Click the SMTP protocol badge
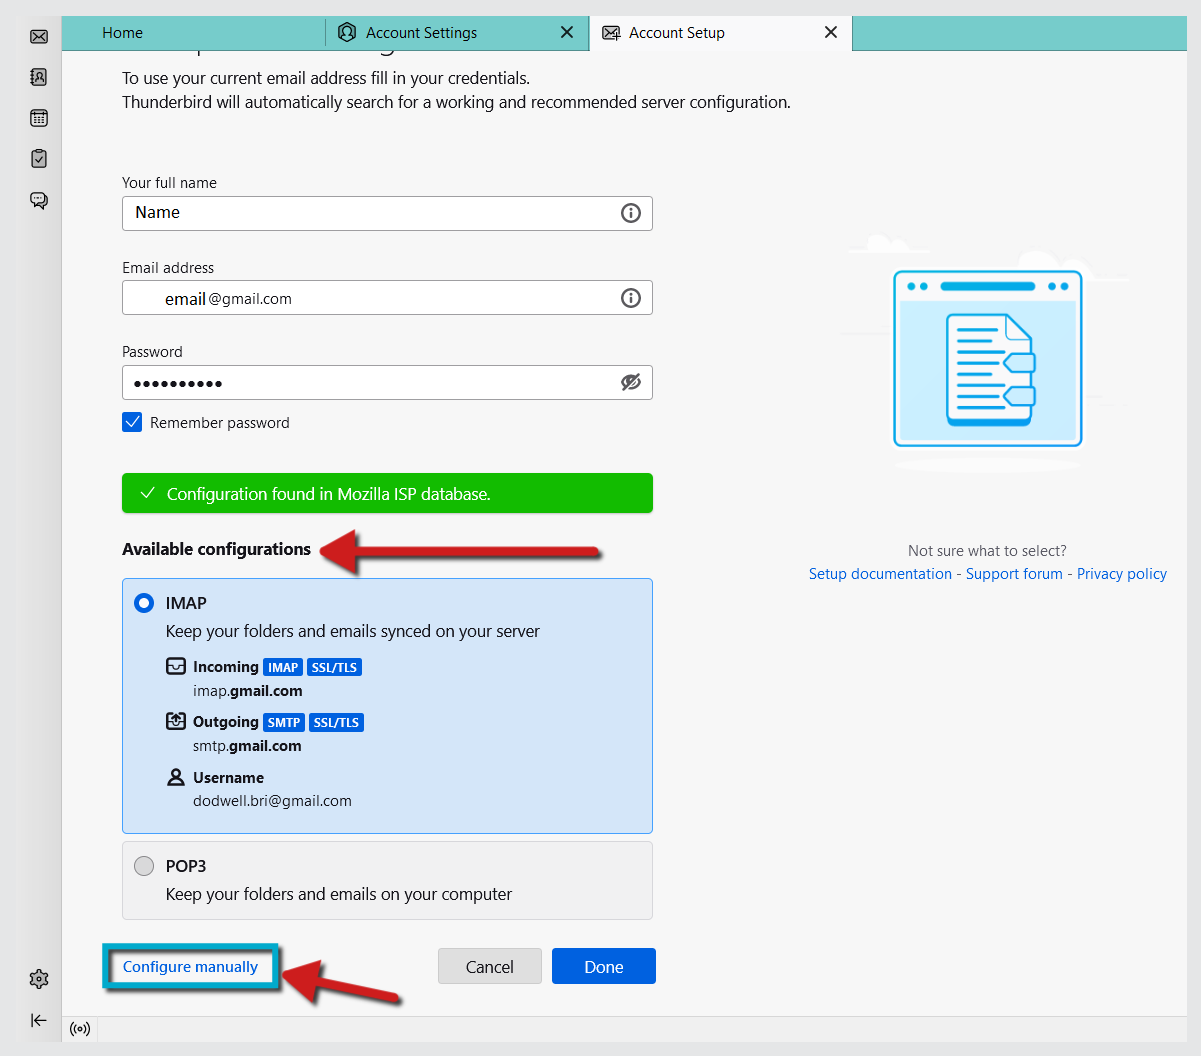This screenshot has height=1056, width=1201. [284, 722]
